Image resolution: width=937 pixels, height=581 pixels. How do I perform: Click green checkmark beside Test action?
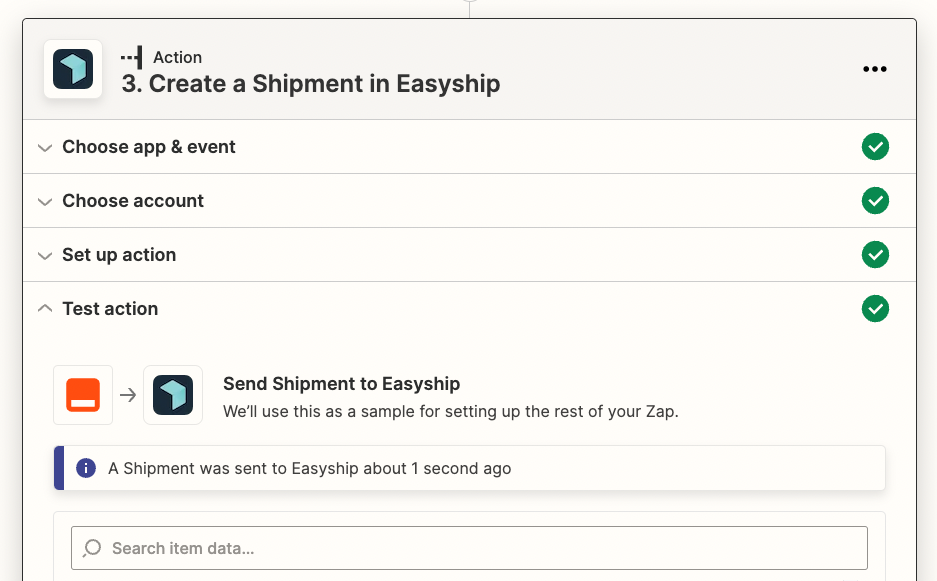pyautogui.click(x=875, y=308)
